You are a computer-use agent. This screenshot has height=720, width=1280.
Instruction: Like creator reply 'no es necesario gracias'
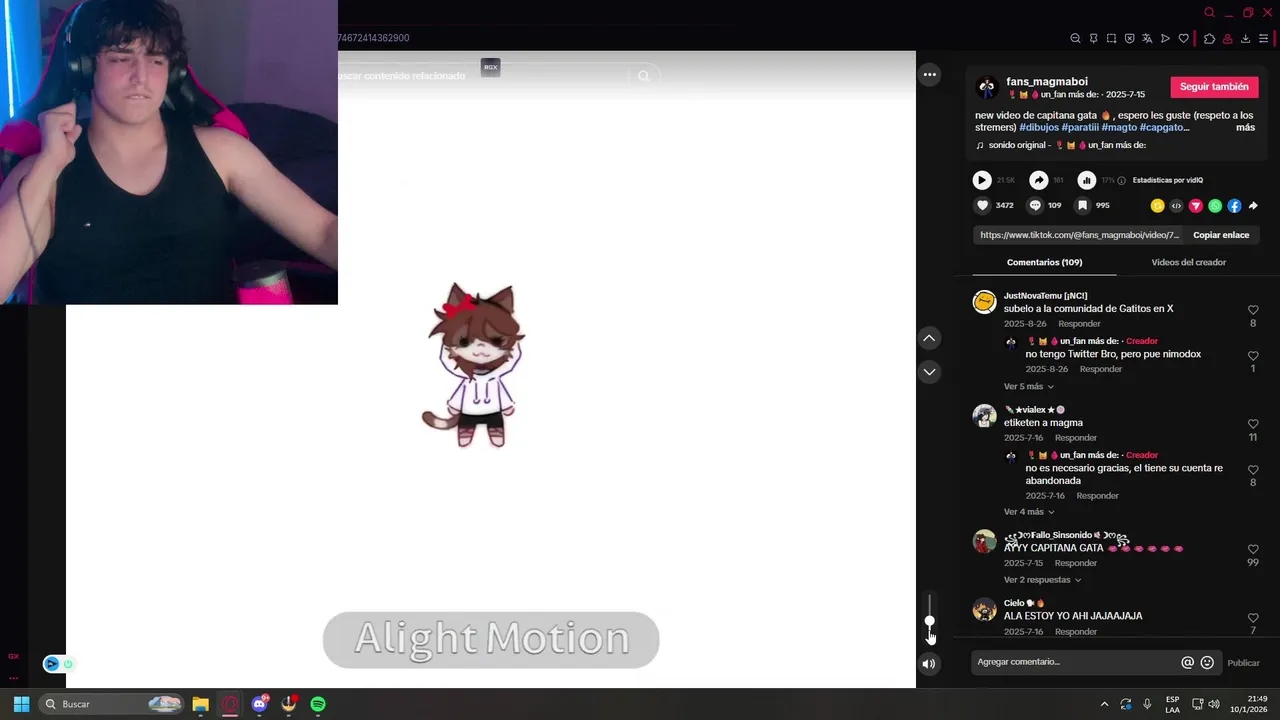coord(1253,470)
